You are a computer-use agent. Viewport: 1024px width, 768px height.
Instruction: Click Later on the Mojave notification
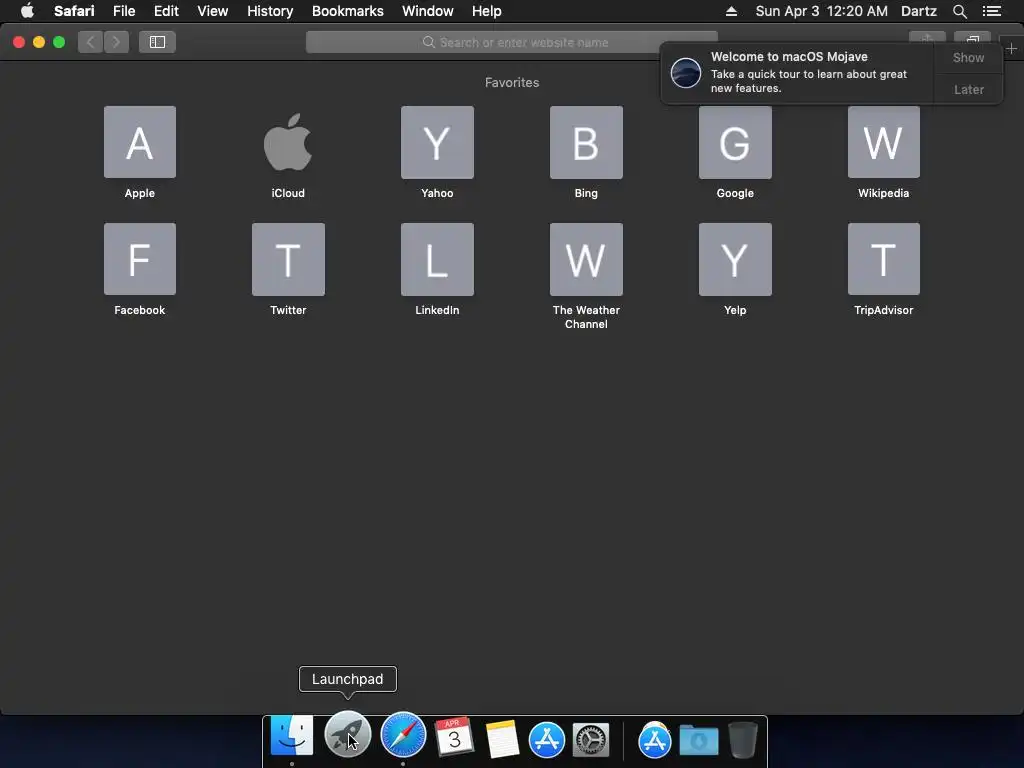click(x=968, y=89)
